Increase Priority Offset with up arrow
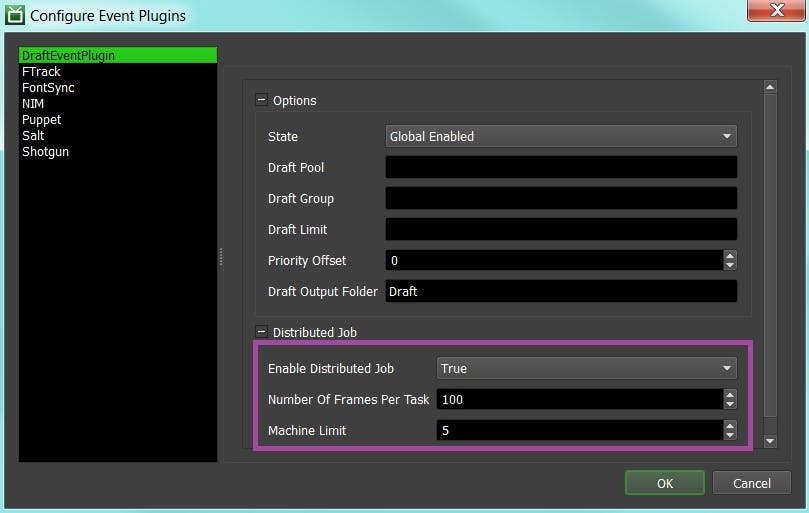The image size is (809, 513). tap(730, 255)
